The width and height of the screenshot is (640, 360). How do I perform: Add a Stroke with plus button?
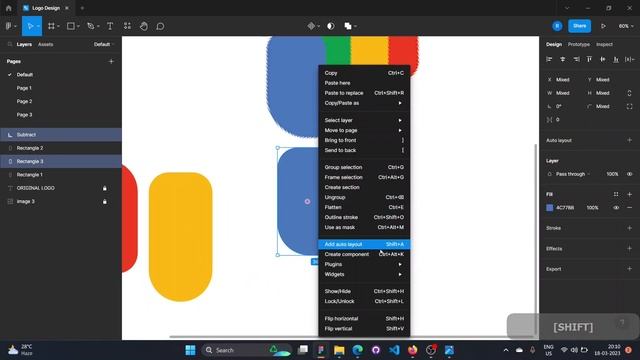pyautogui.click(x=629, y=228)
